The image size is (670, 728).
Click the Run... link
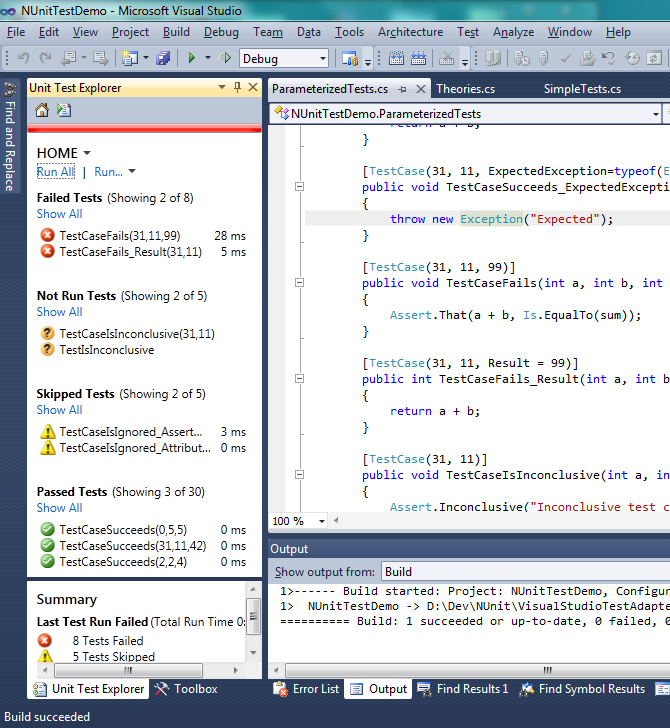tap(108, 172)
